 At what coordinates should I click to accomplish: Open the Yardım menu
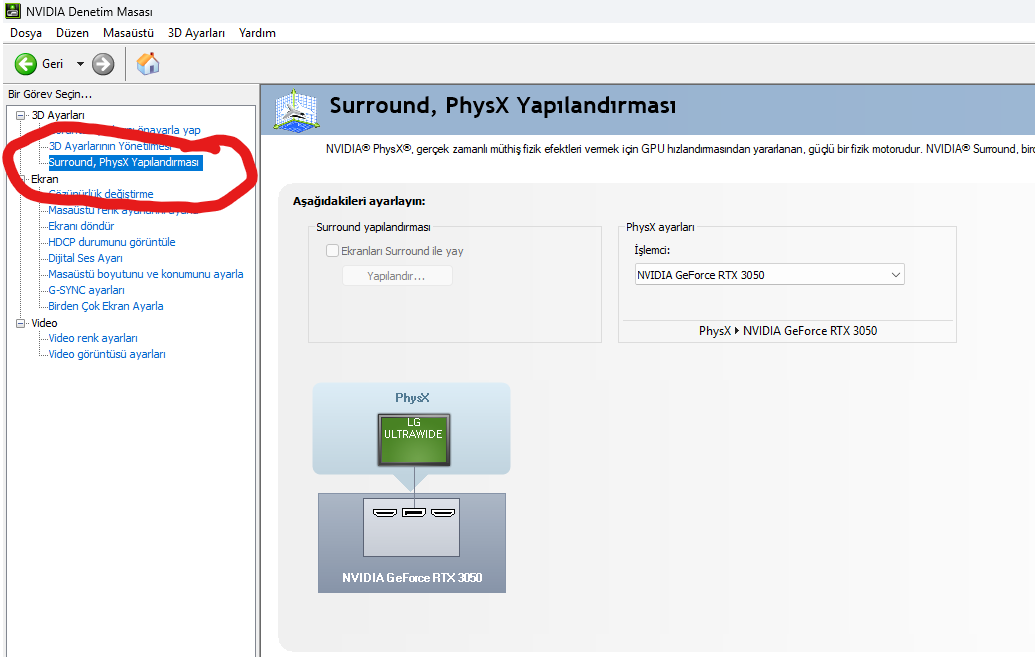coord(257,33)
